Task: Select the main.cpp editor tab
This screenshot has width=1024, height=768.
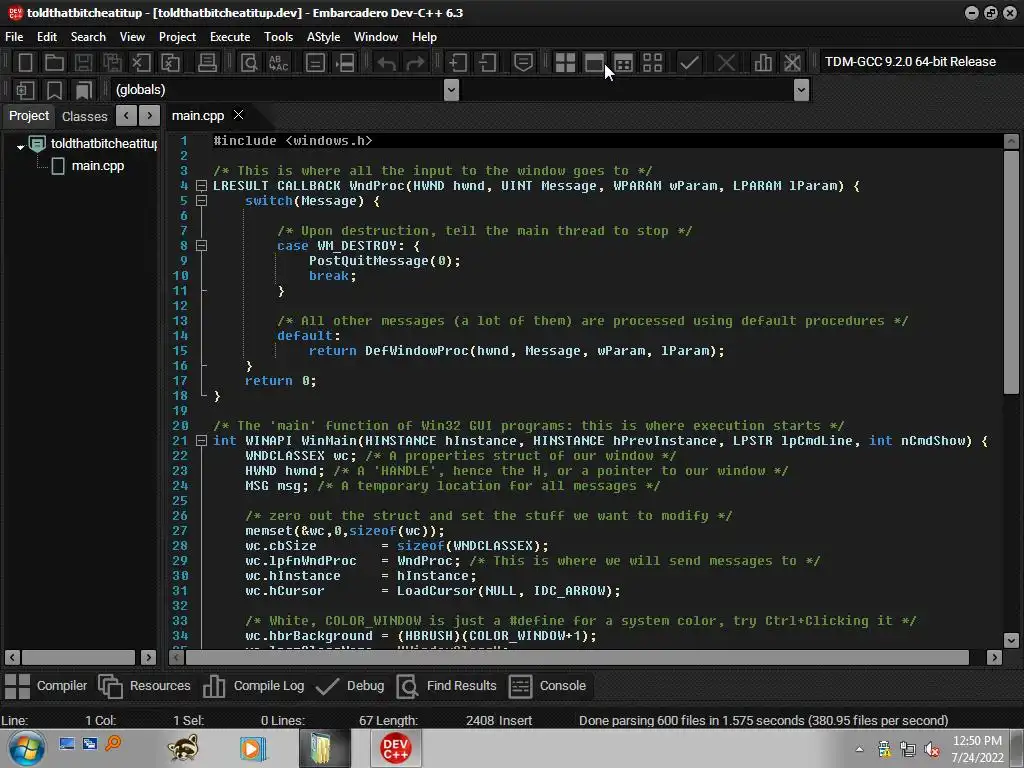Action: (x=198, y=116)
